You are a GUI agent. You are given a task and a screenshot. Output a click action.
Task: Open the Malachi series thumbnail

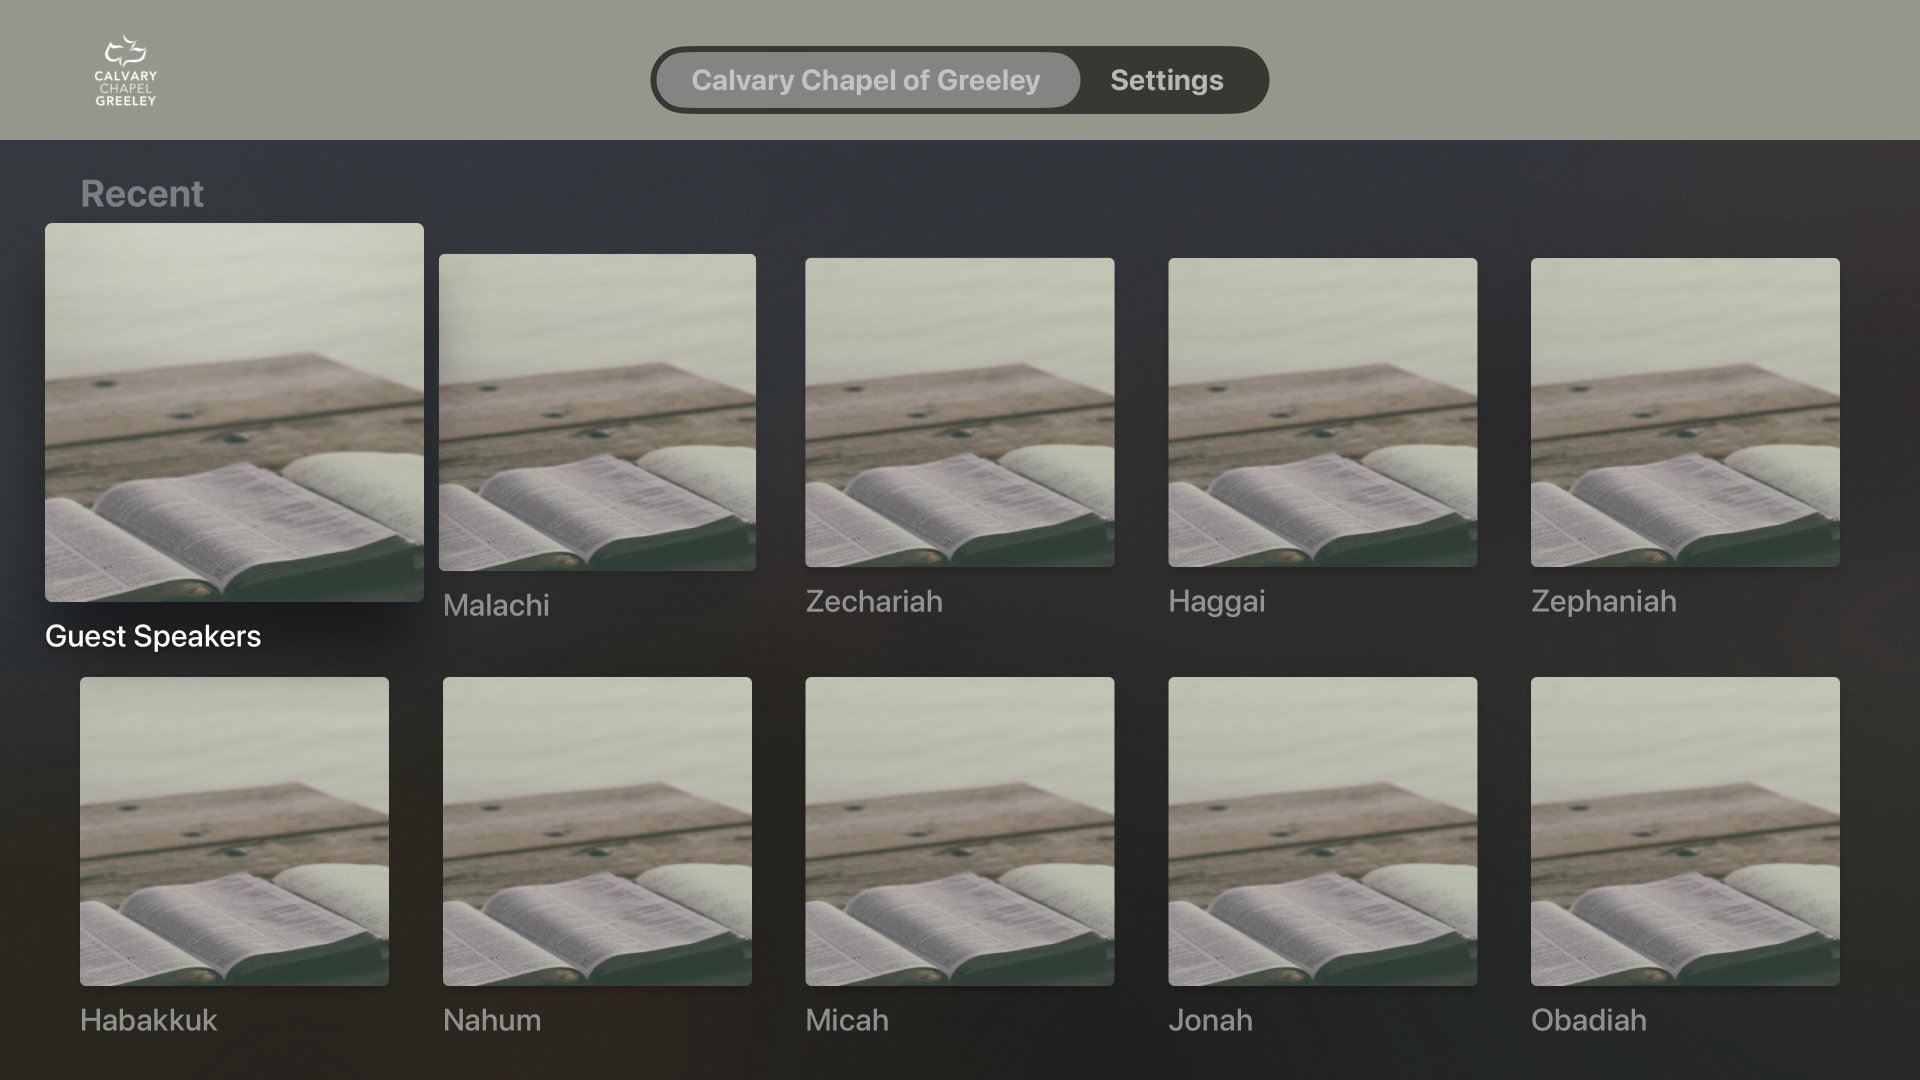(597, 412)
